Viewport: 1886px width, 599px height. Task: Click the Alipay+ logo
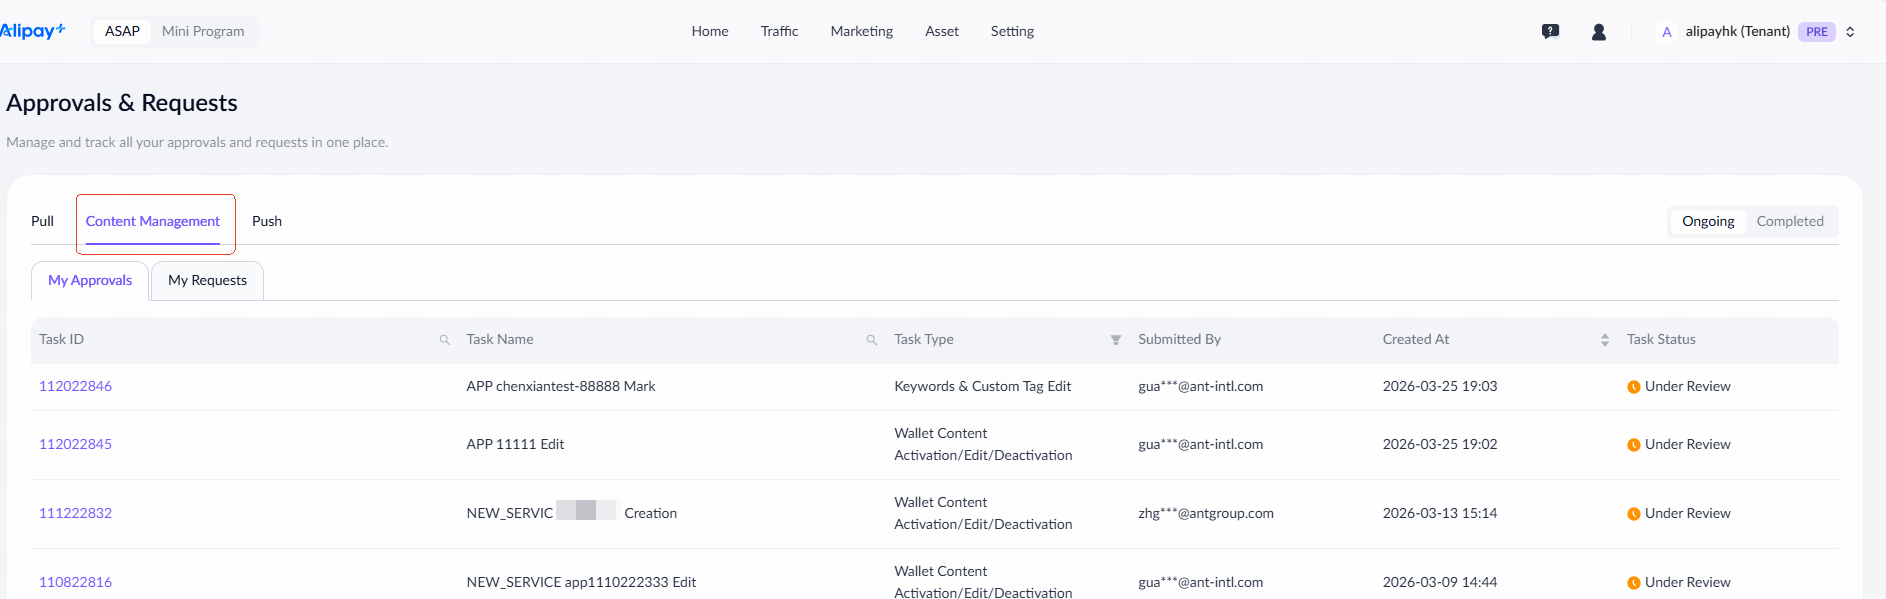32,31
